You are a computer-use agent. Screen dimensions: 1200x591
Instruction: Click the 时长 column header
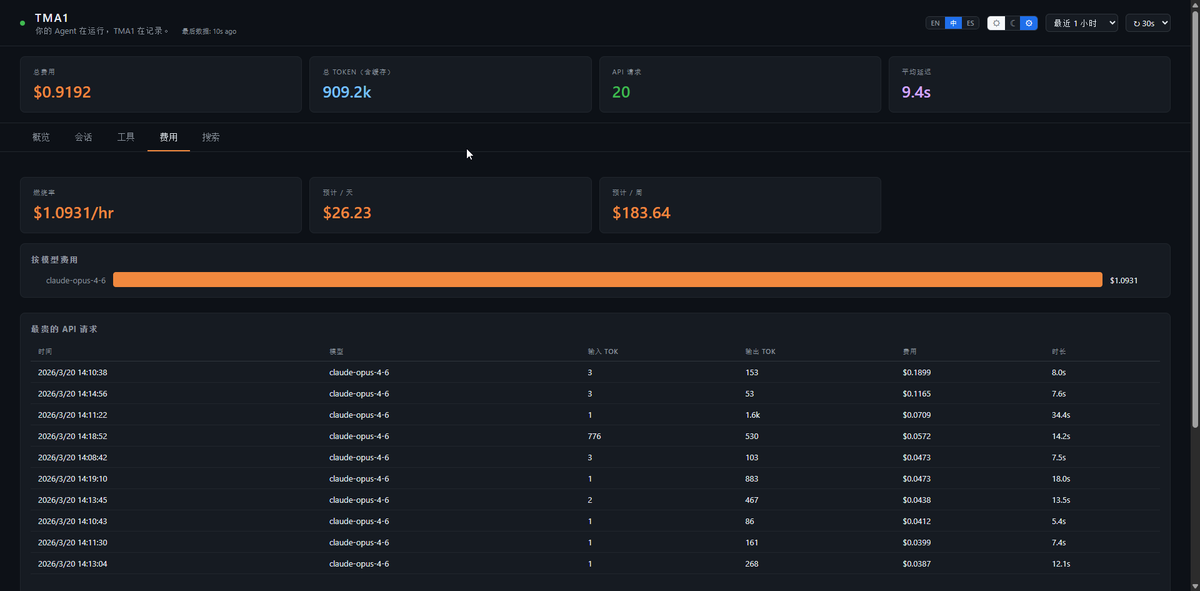pyautogui.click(x=1058, y=351)
